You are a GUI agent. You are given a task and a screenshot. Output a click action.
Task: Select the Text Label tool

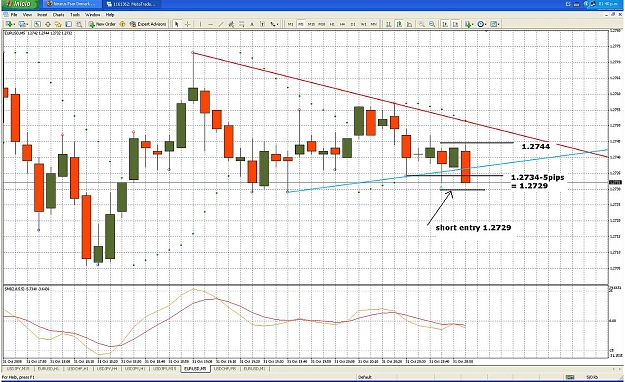click(x=262, y=24)
